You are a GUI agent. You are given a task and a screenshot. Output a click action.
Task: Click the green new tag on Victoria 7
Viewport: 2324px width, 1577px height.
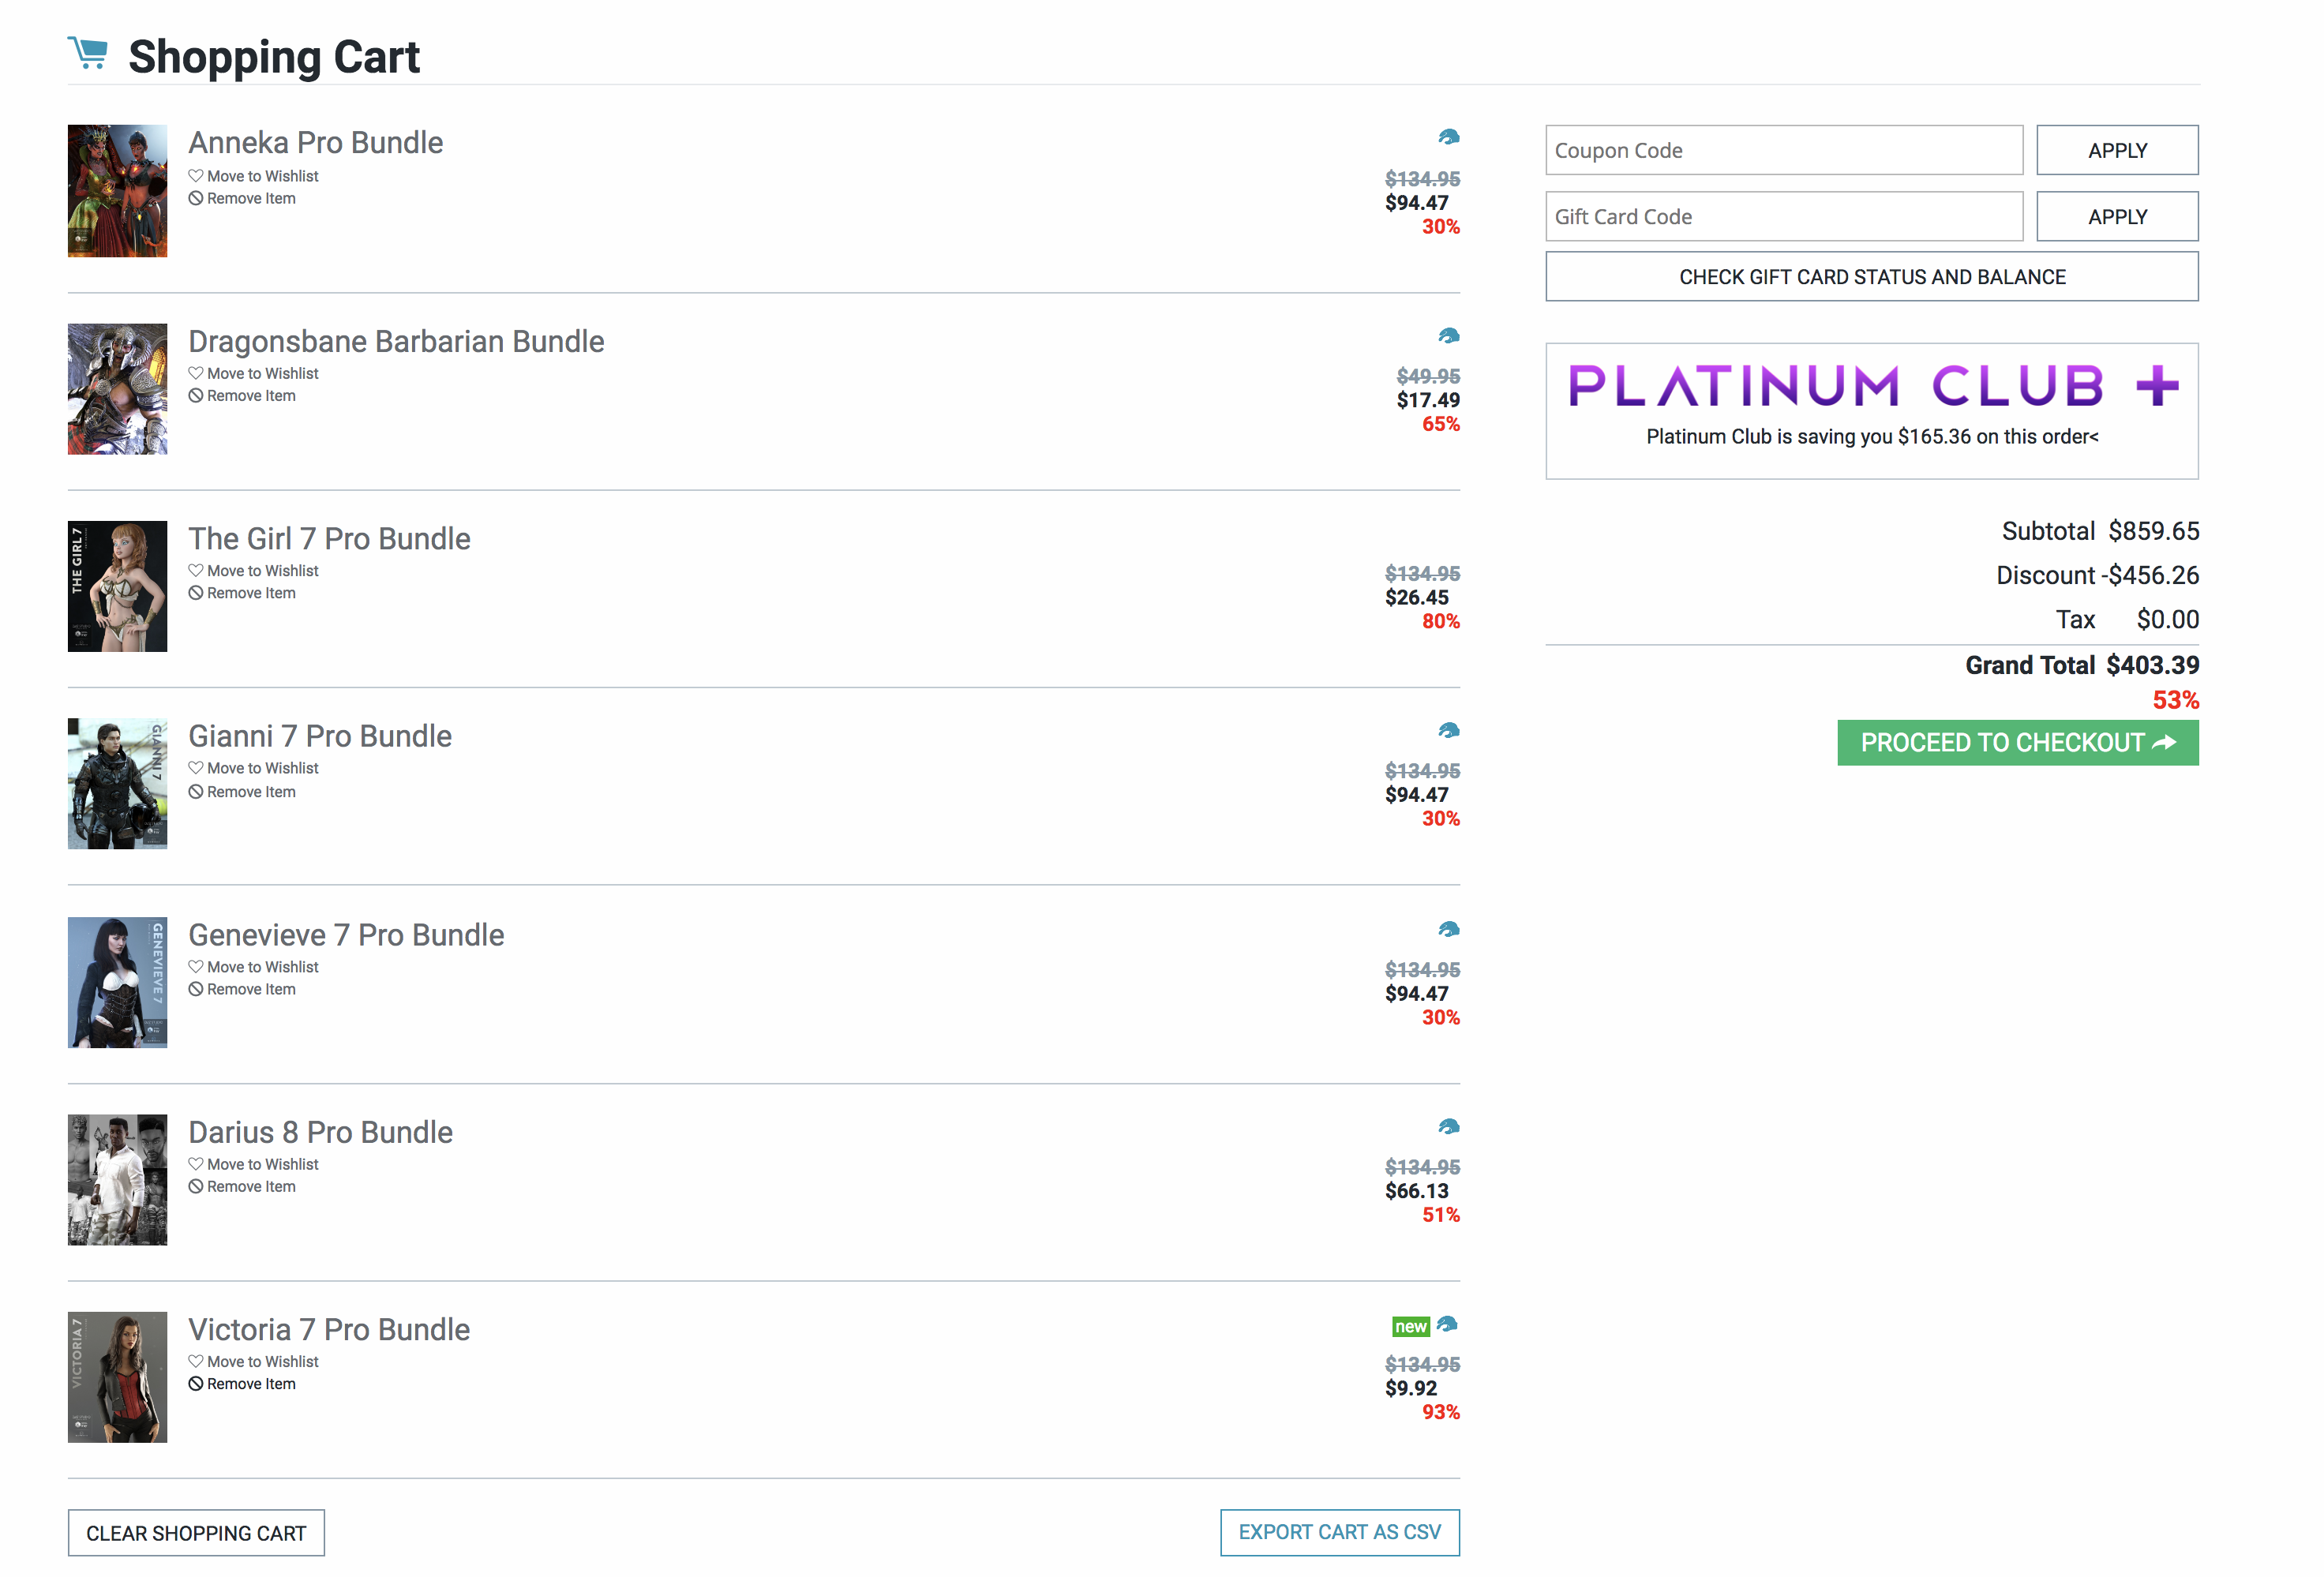1410,1326
